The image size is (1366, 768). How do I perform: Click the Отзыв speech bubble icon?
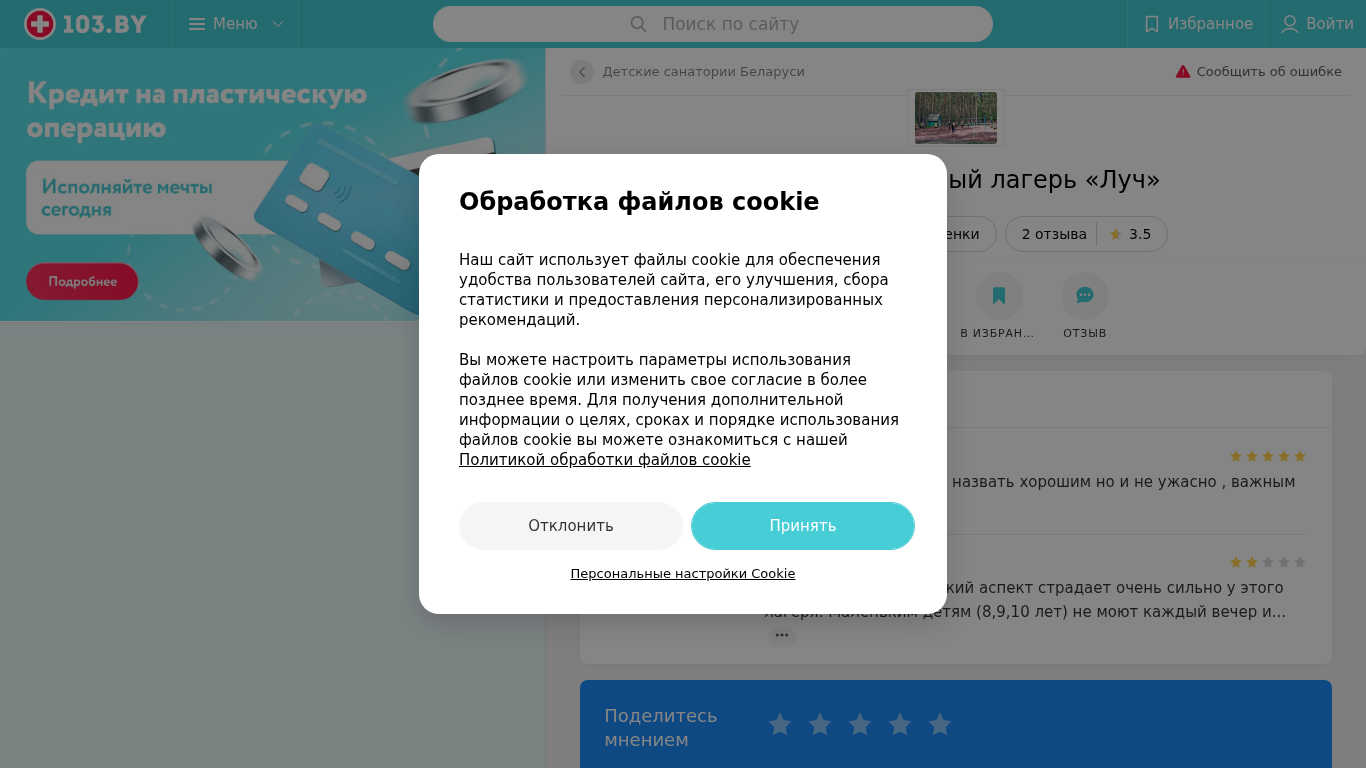coord(1085,296)
